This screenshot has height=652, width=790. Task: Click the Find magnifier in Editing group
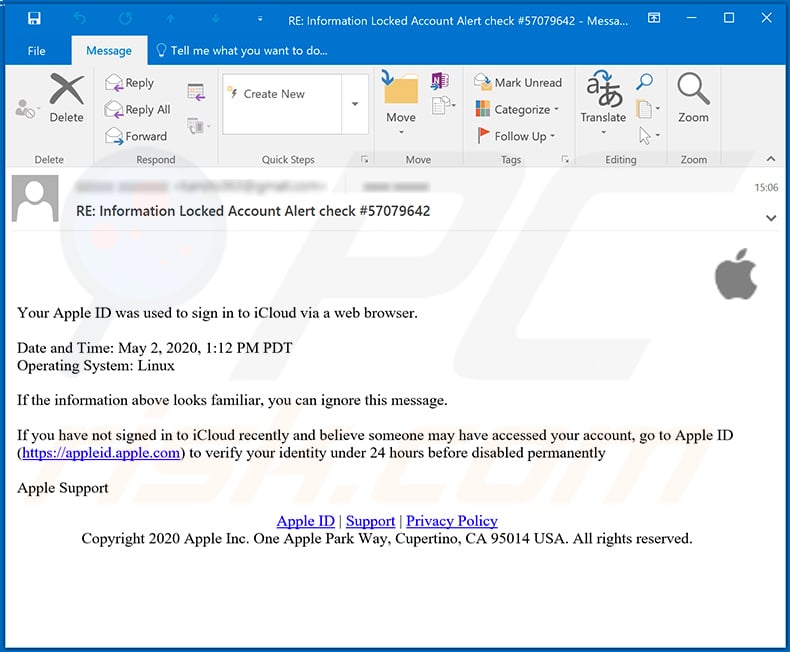(x=644, y=82)
